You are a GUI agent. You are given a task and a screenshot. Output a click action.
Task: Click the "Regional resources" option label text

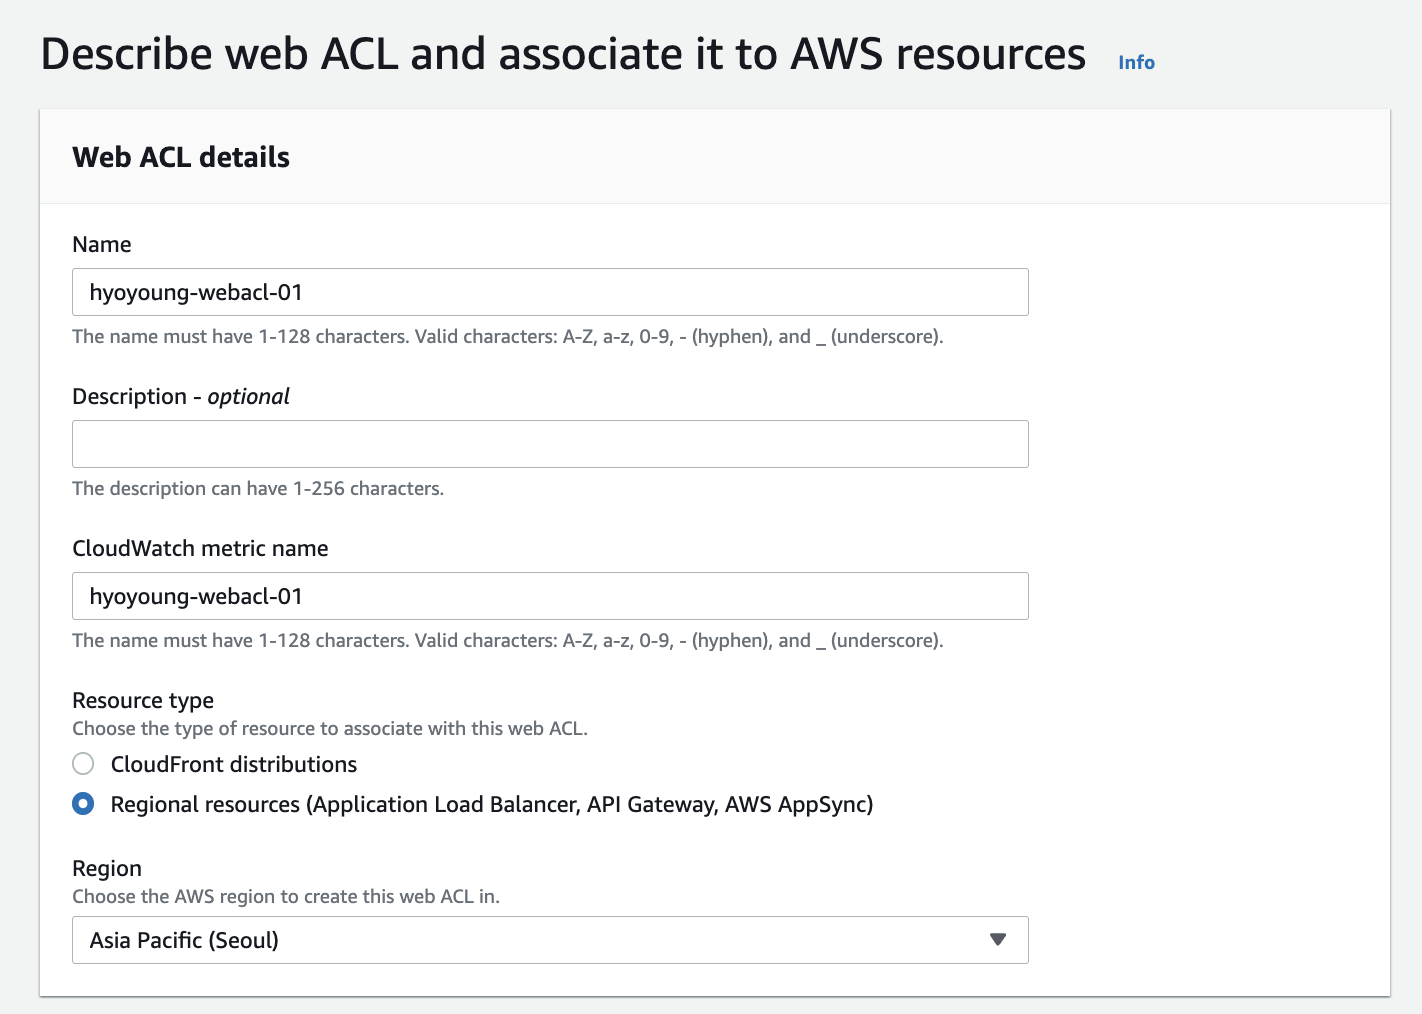[x=491, y=805]
